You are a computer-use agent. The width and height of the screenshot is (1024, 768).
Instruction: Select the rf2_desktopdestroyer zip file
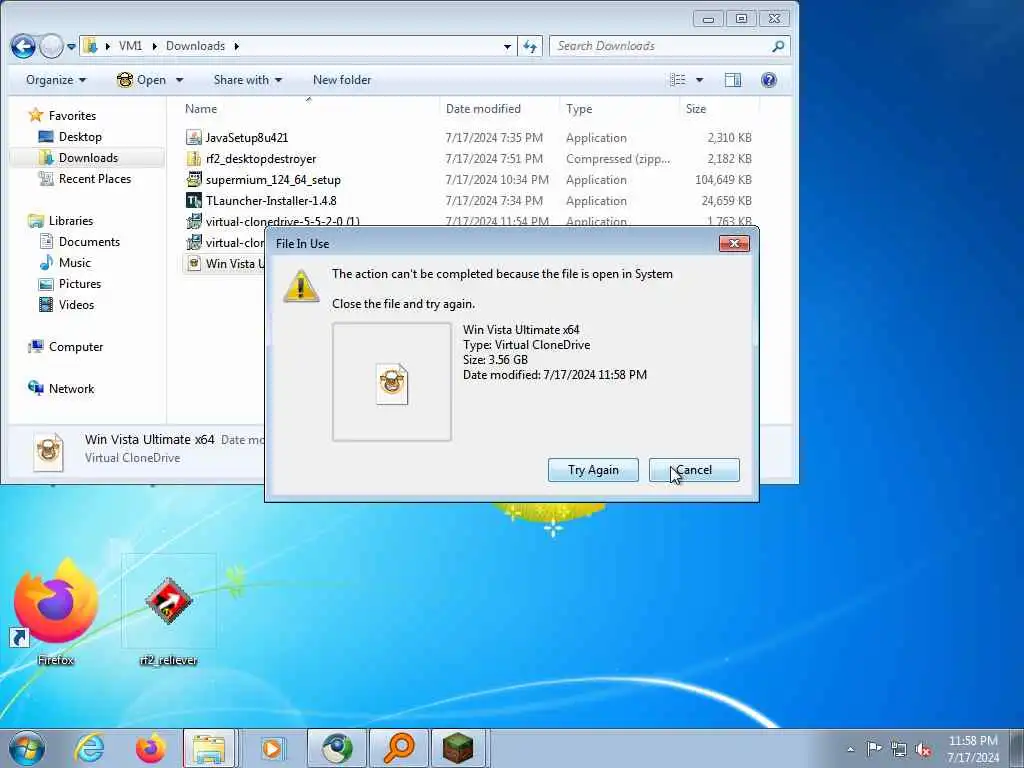(261, 159)
